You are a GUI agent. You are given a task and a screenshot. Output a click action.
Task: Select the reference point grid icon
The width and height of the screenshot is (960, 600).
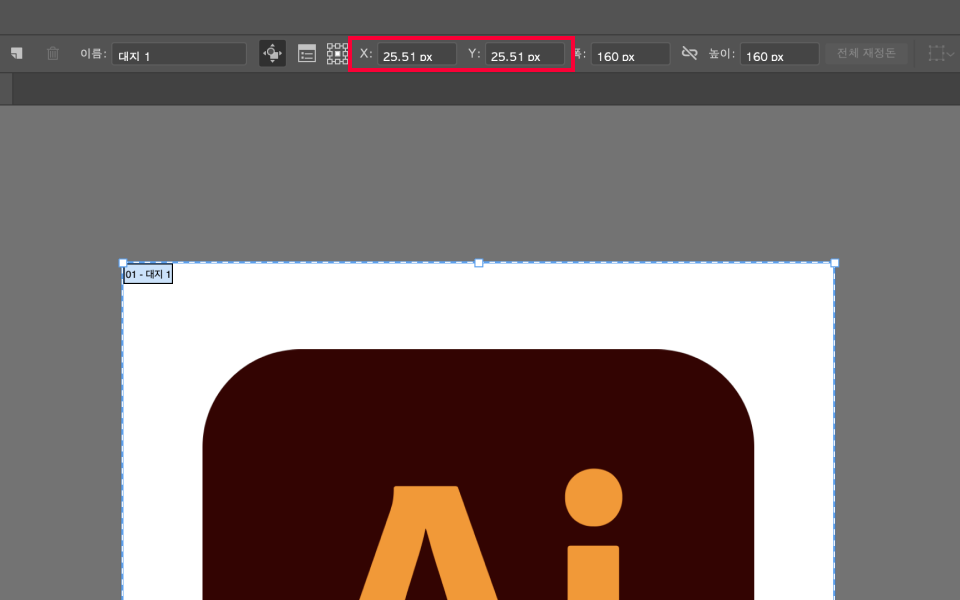337,54
